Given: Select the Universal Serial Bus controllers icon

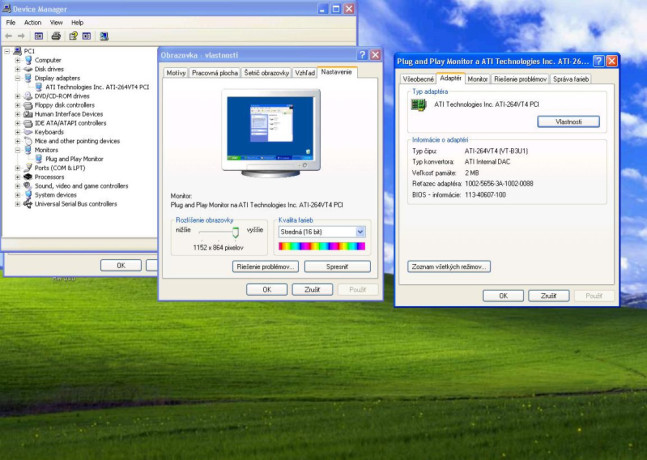Looking at the screenshot, I should [28, 204].
